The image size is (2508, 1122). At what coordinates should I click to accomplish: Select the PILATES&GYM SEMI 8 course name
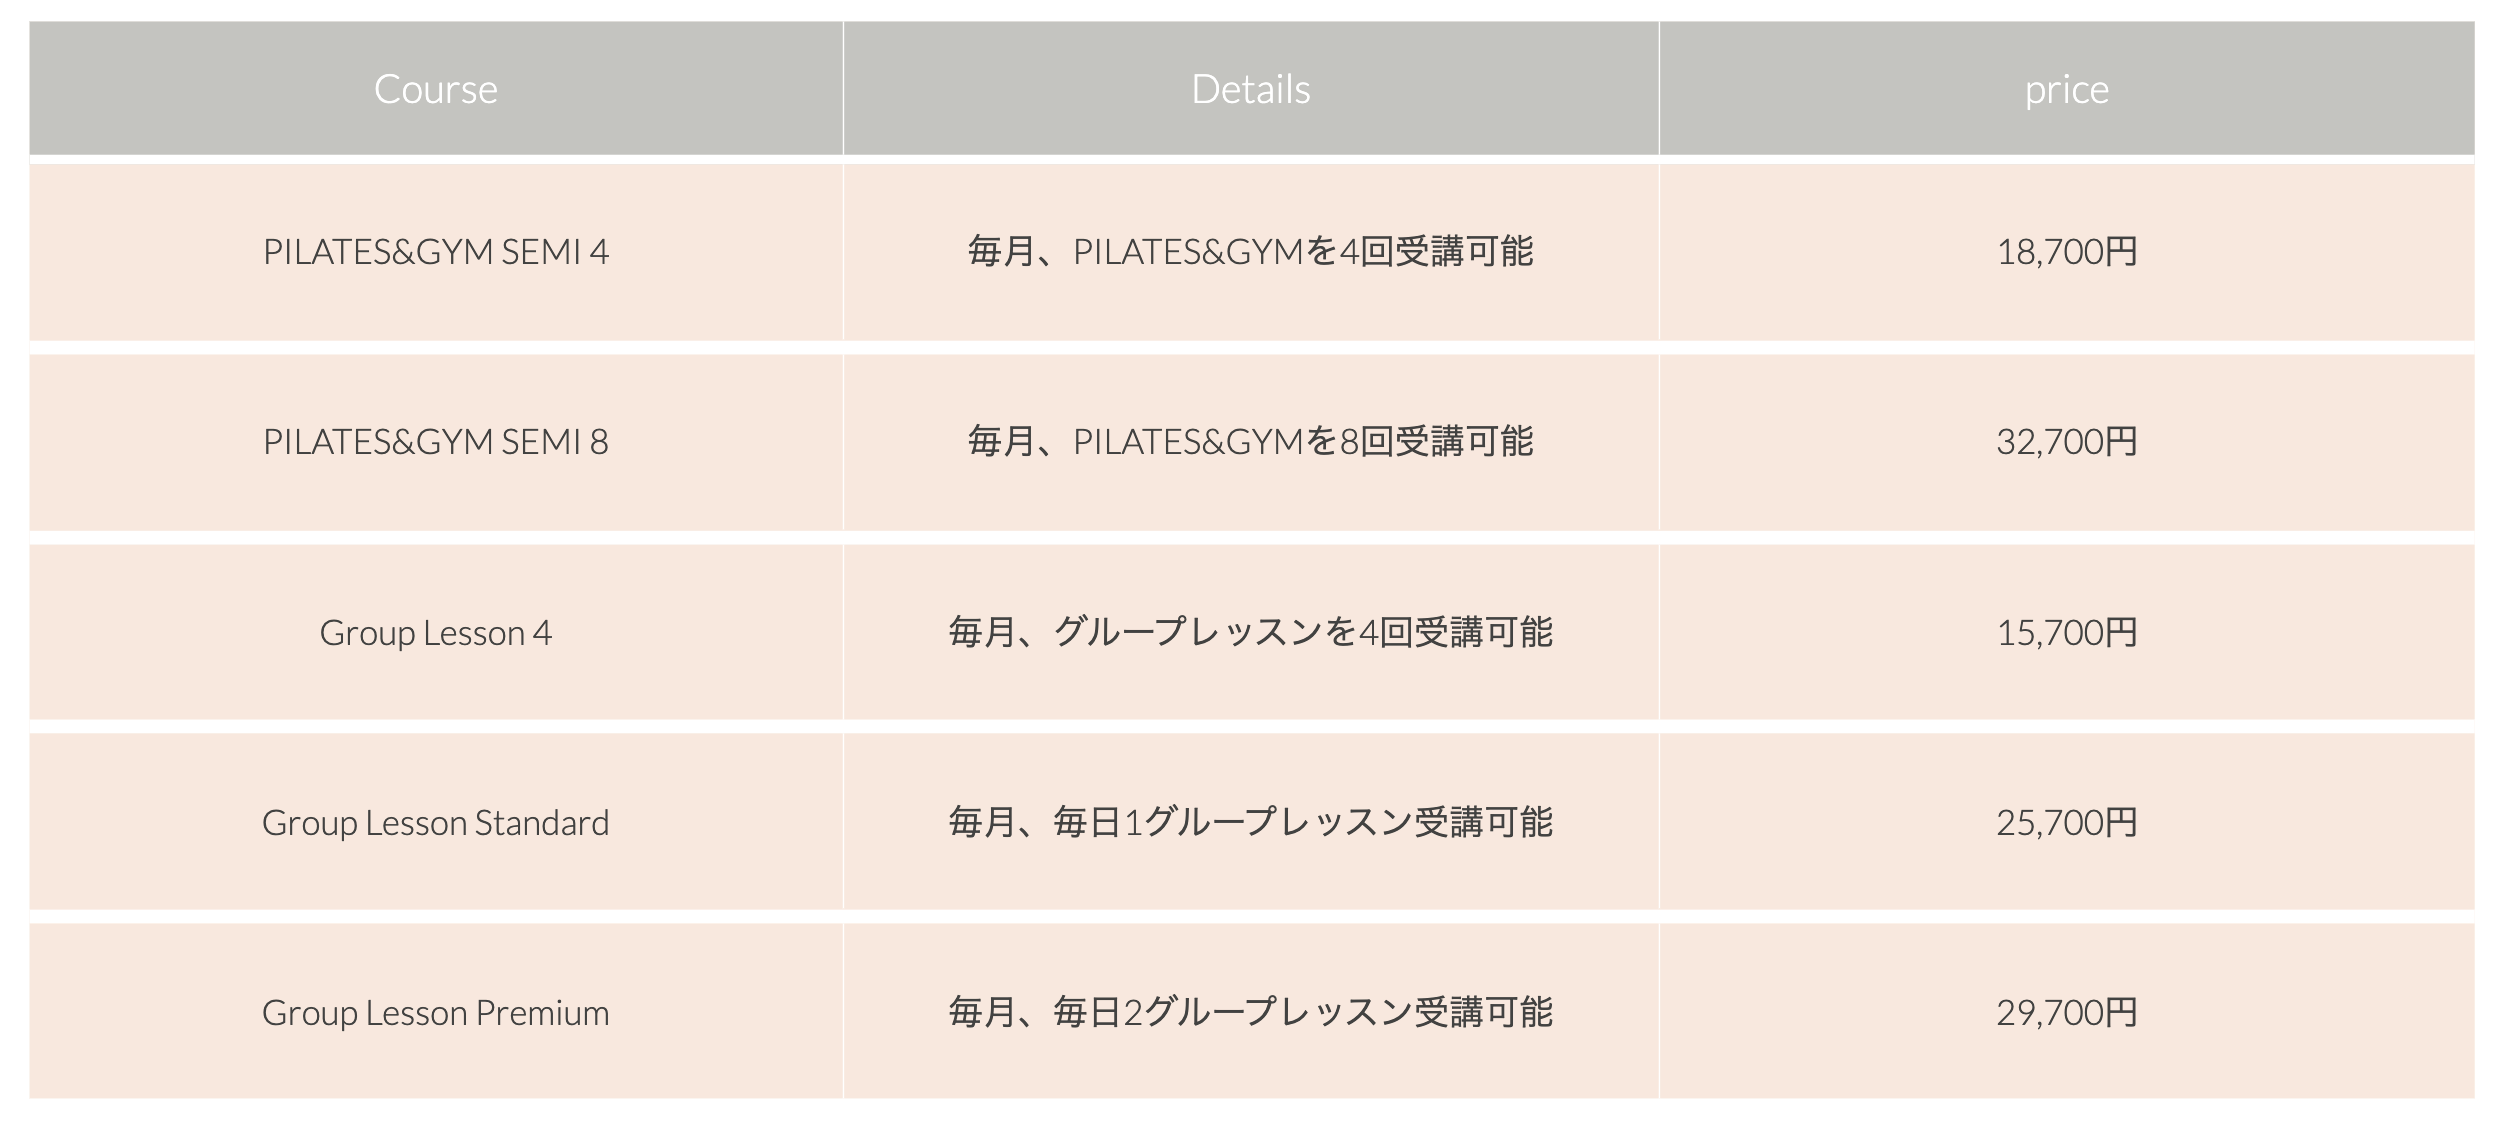point(436,442)
